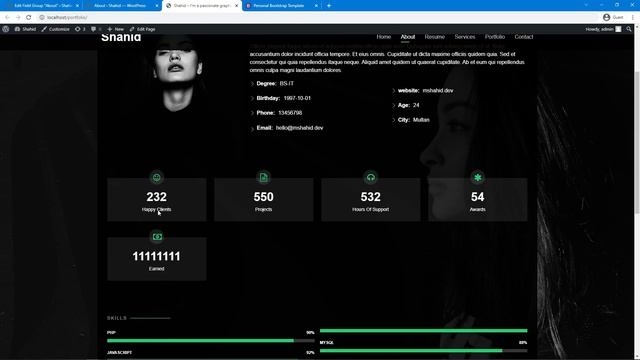Open the Chrome three-dot menu

click(x=633, y=17)
